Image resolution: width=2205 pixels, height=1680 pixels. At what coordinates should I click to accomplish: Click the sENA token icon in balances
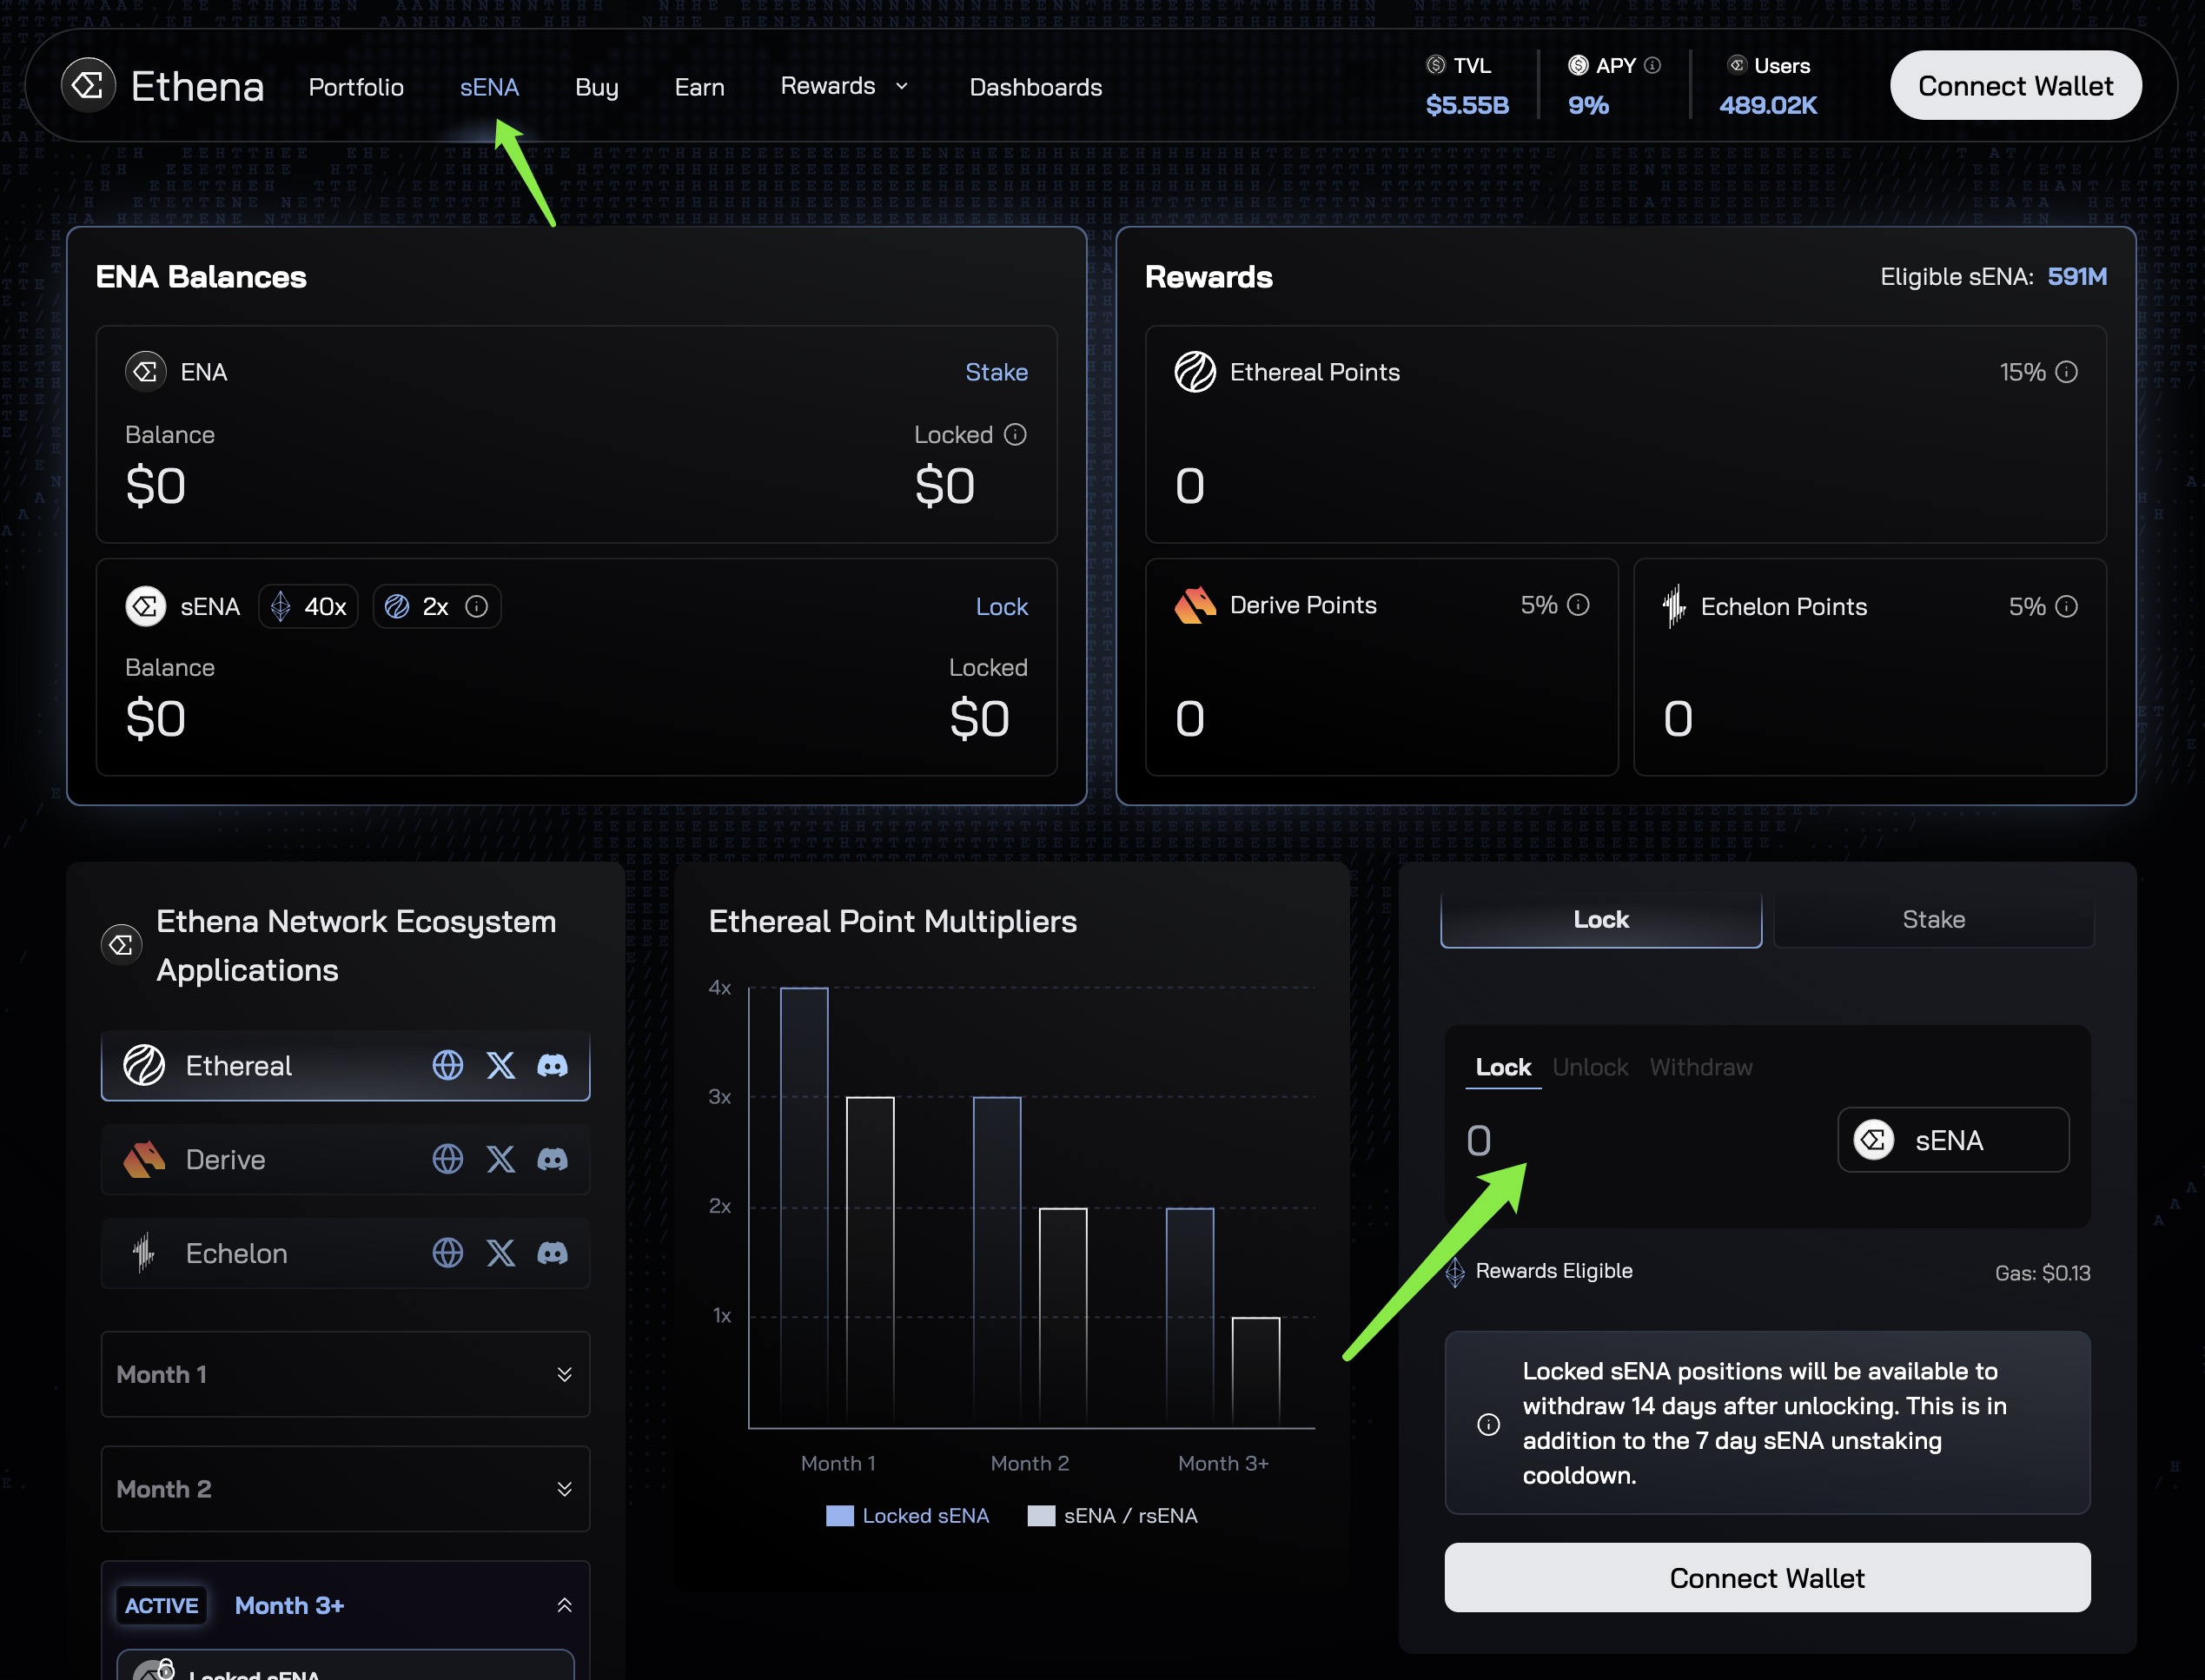pyautogui.click(x=146, y=606)
